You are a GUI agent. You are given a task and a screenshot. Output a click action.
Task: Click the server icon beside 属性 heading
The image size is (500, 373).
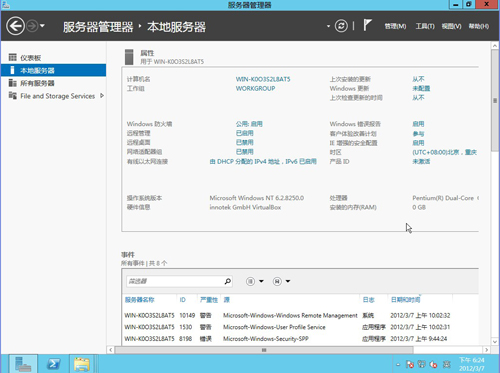(x=129, y=57)
